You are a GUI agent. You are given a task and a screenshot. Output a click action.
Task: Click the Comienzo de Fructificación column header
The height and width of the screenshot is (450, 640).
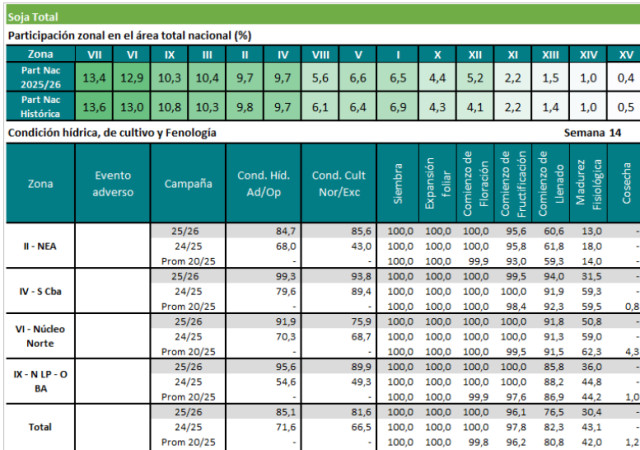point(509,183)
